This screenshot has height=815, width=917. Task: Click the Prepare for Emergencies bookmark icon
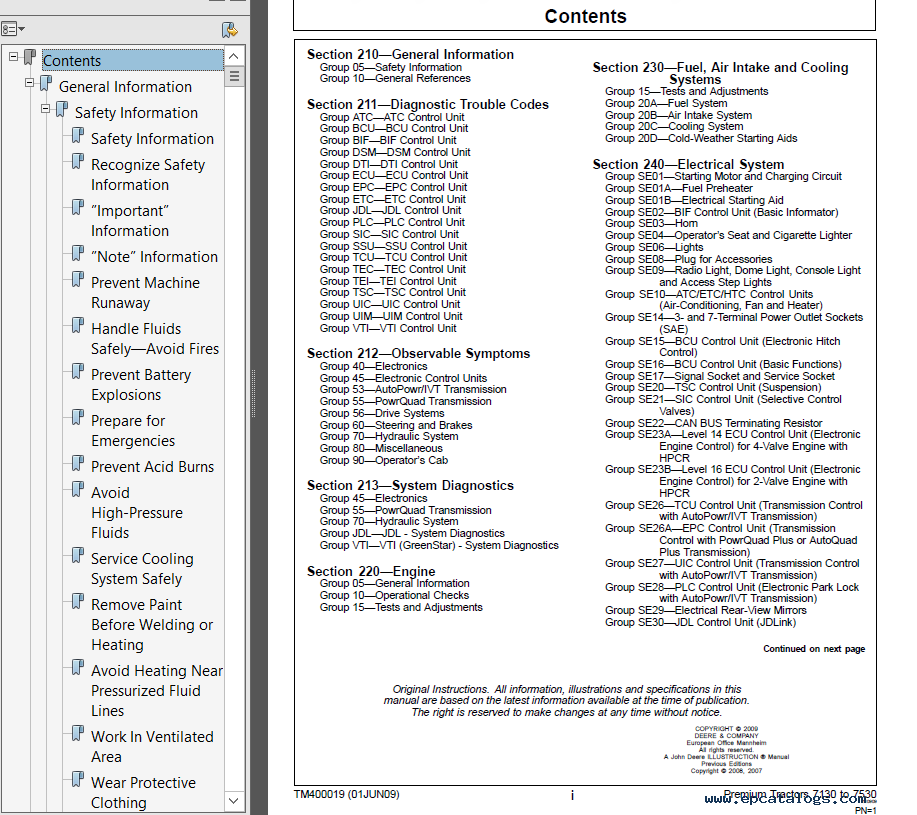[77, 417]
